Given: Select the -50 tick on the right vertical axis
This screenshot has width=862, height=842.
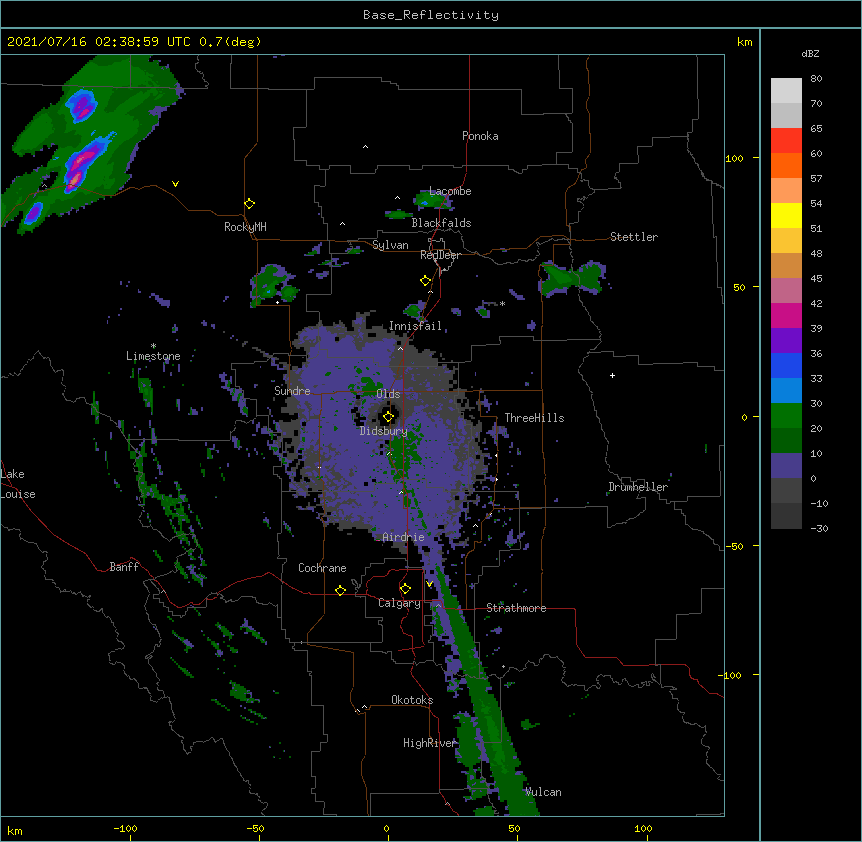Looking at the screenshot, I should pyautogui.click(x=734, y=546).
